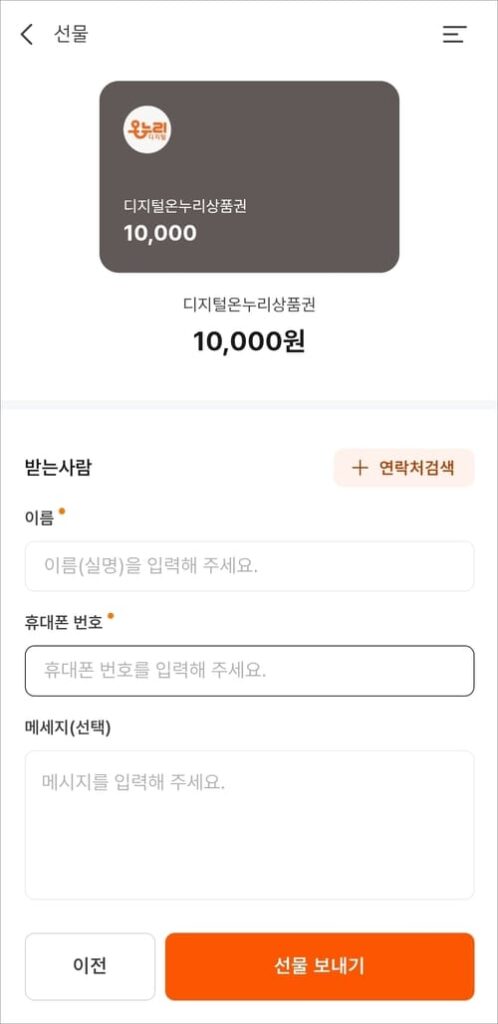Image resolution: width=498 pixels, height=1024 pixels.
Task: Focus the 이름 input field
Action: coord(249,566)
